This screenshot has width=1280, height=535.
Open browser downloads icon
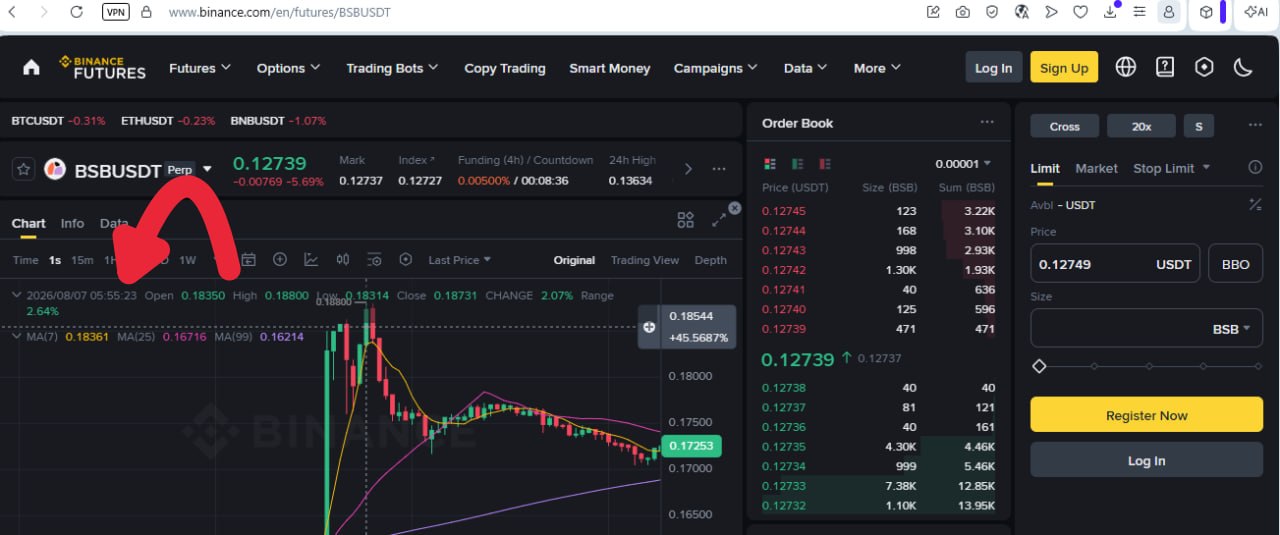click(x=1110, y=12)
